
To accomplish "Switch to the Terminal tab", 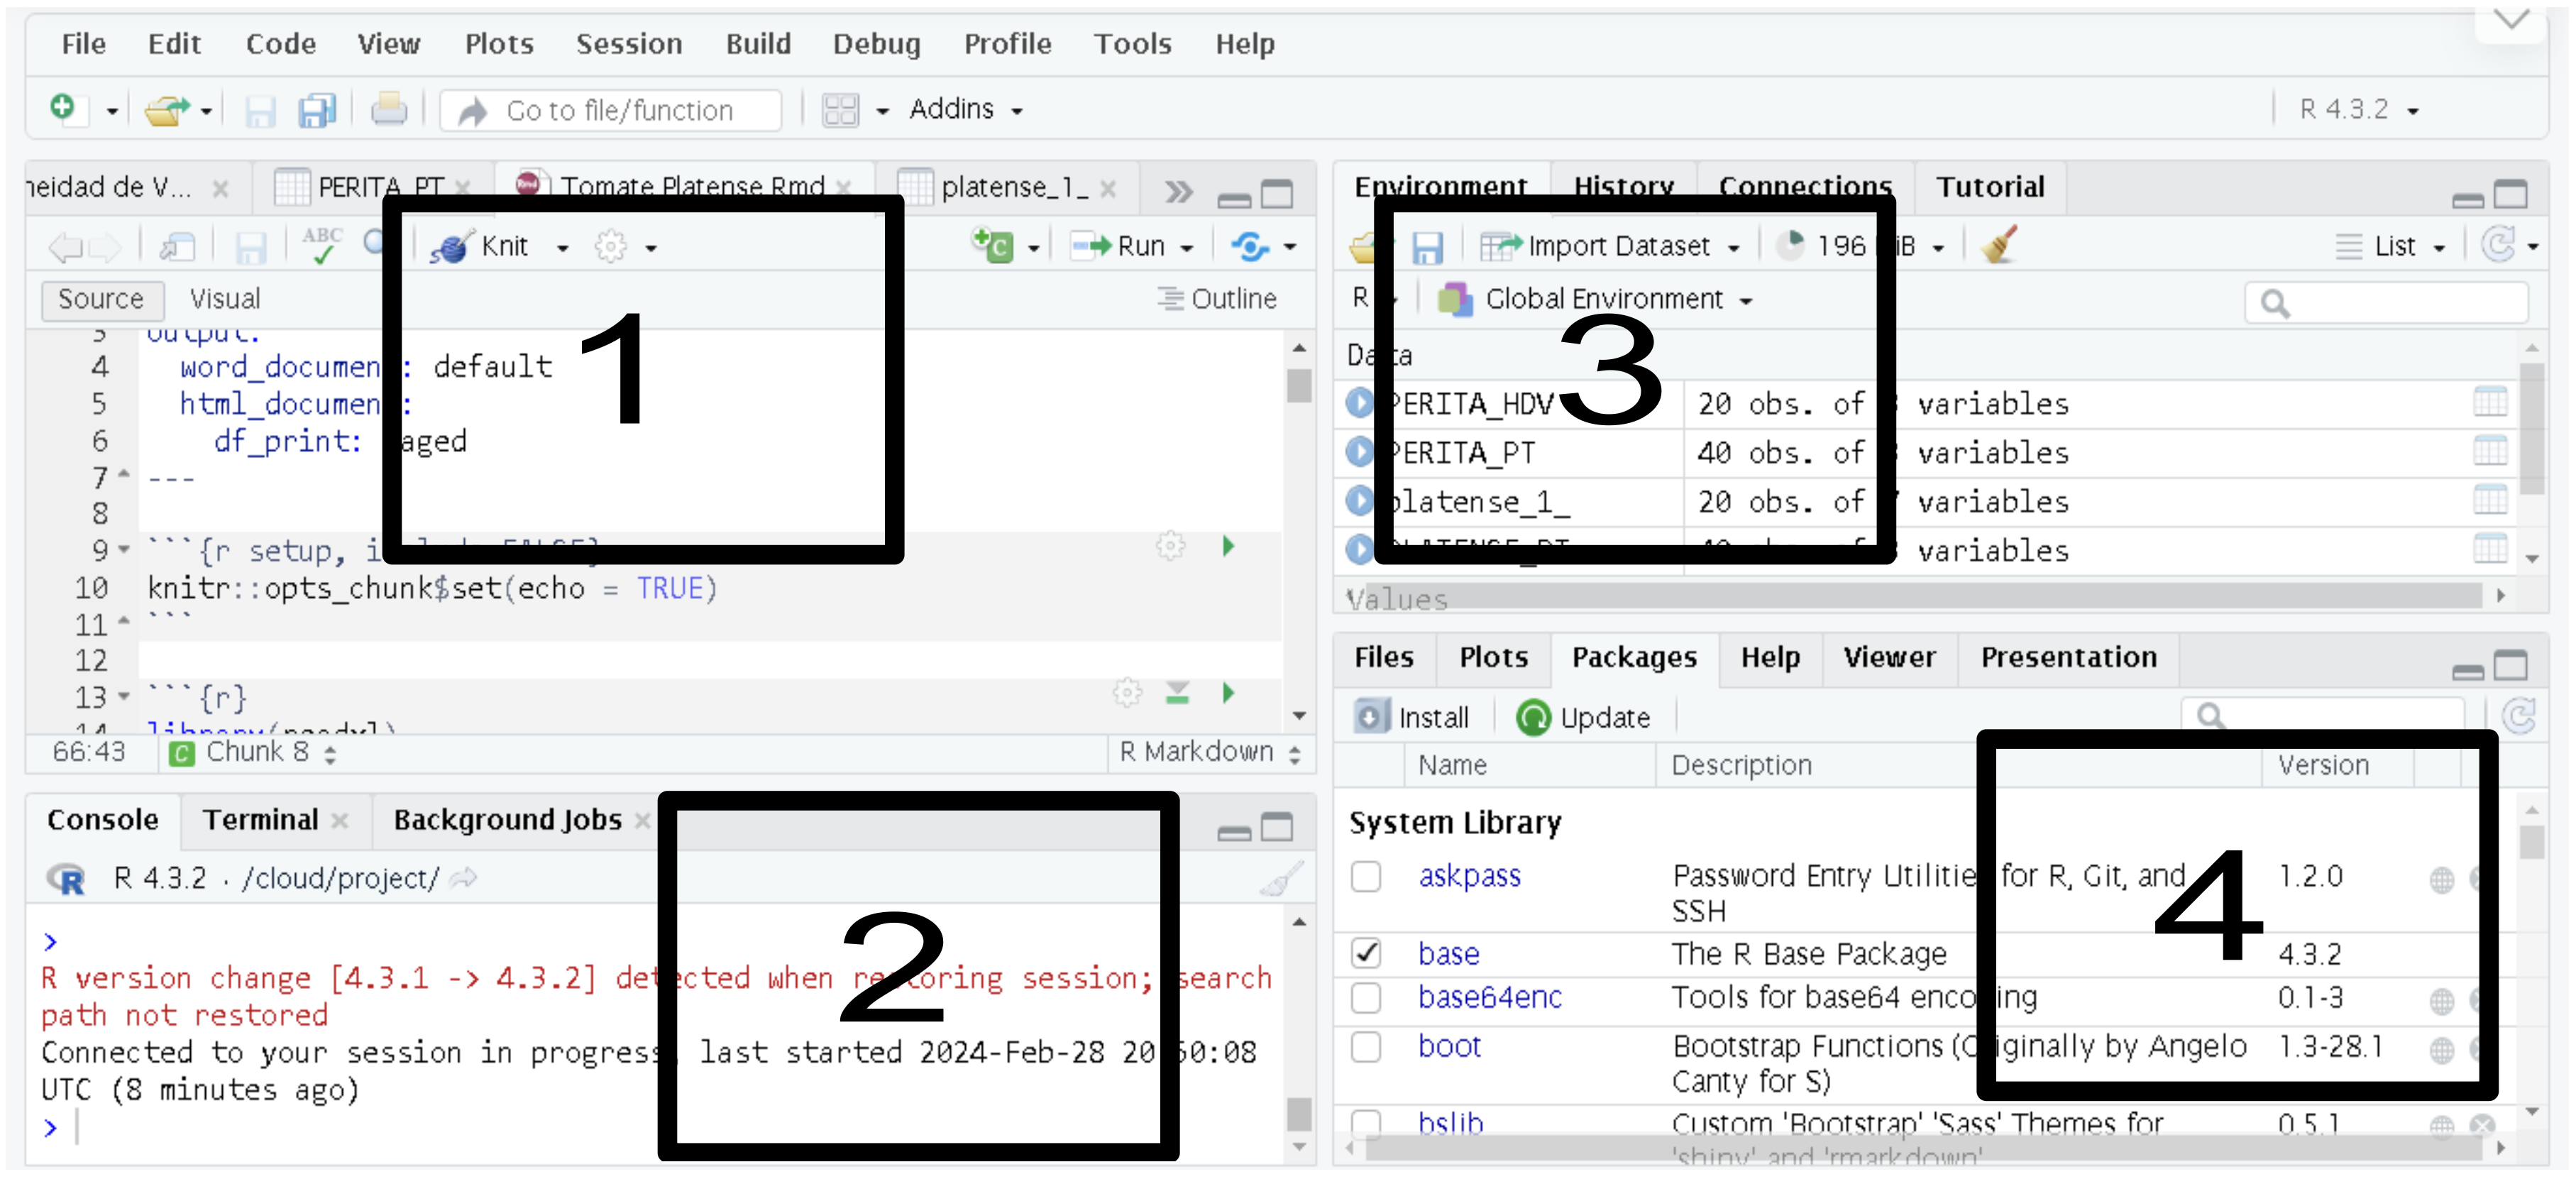I will 260,820.
